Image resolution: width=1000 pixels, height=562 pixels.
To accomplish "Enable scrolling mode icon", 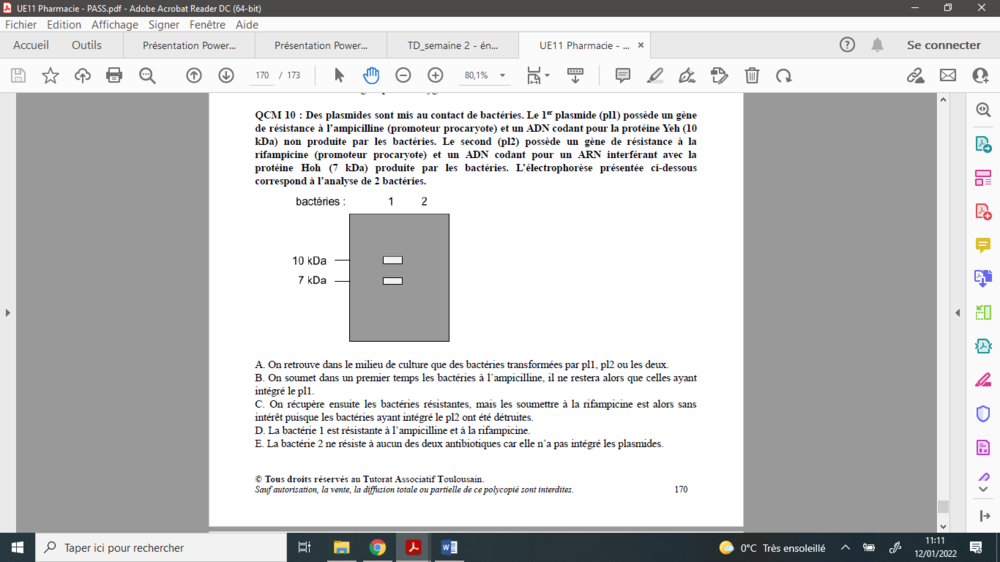I will click(x=575, y=75).
